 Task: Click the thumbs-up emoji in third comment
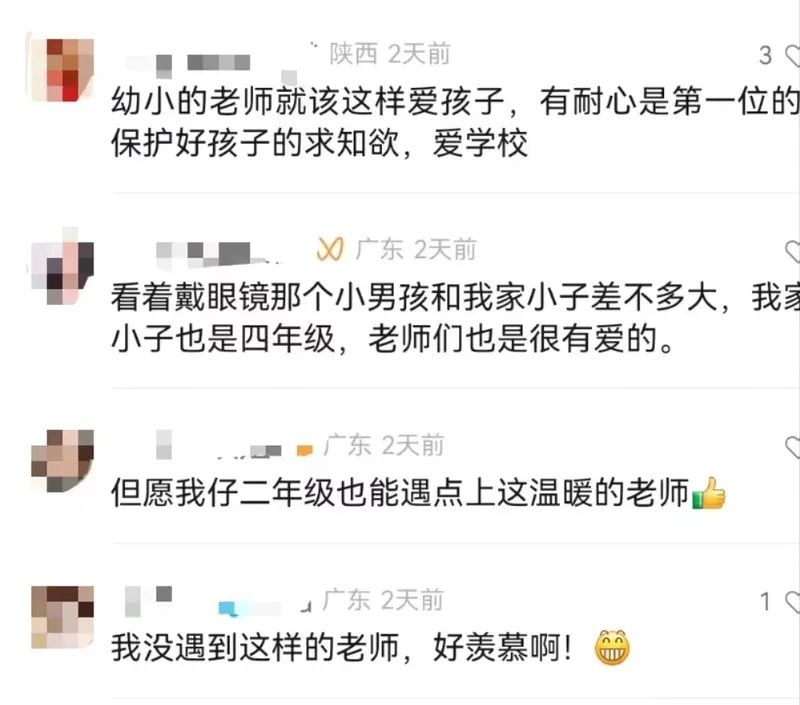[x=709, y=493]
